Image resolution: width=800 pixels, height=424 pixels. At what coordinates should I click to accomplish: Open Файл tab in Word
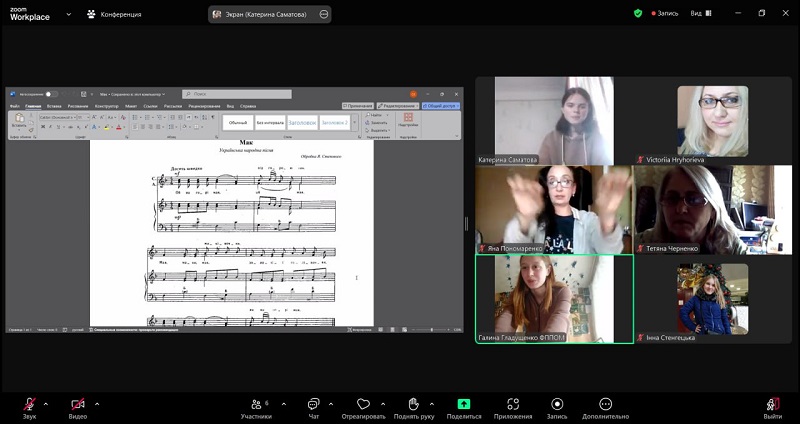tap(14, 106)
